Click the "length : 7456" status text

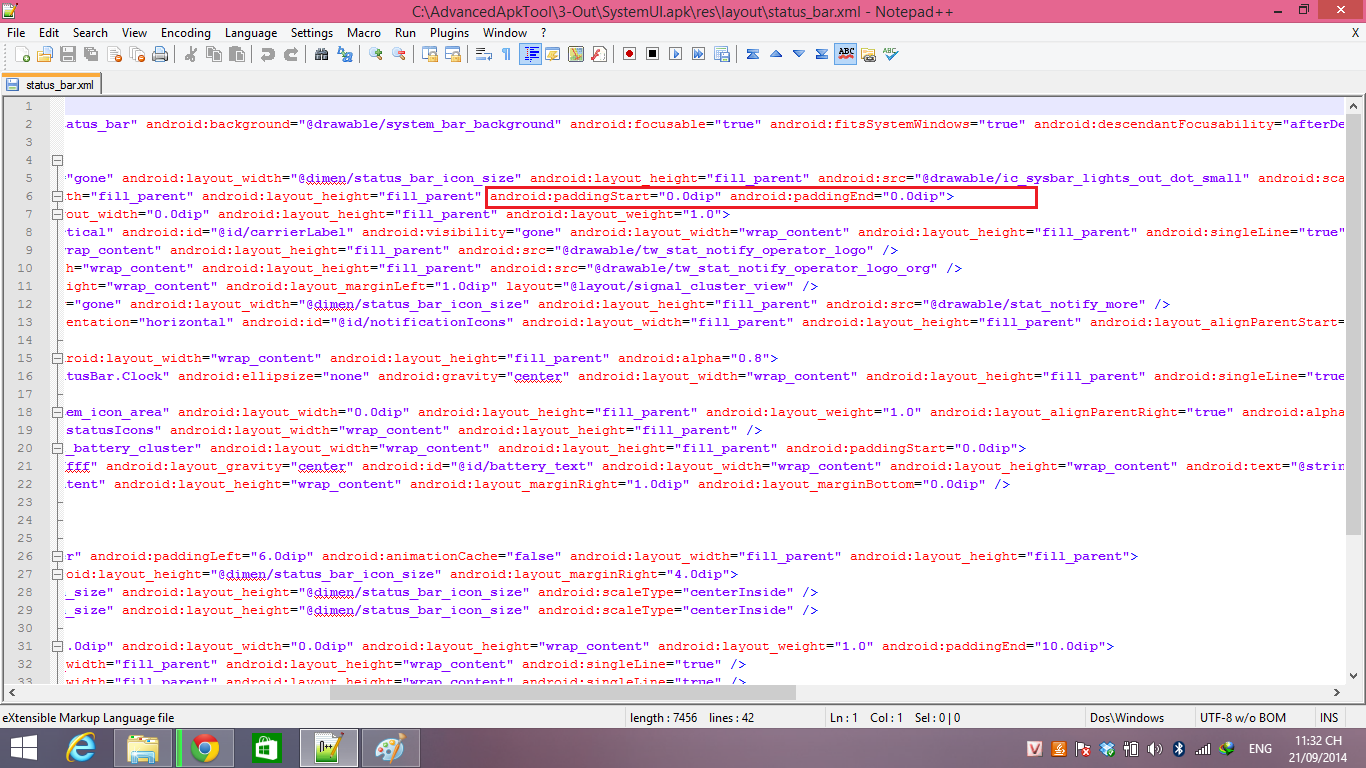(663, 718)
